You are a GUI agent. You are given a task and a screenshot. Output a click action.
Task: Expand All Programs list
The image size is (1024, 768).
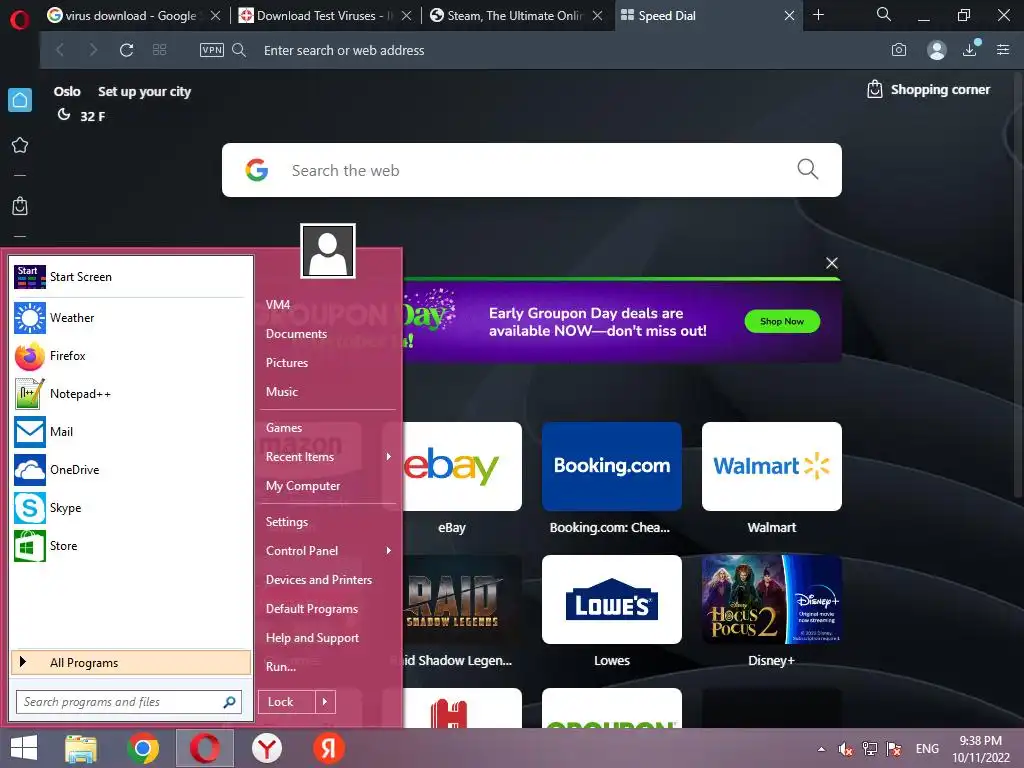tap(131, 663)
